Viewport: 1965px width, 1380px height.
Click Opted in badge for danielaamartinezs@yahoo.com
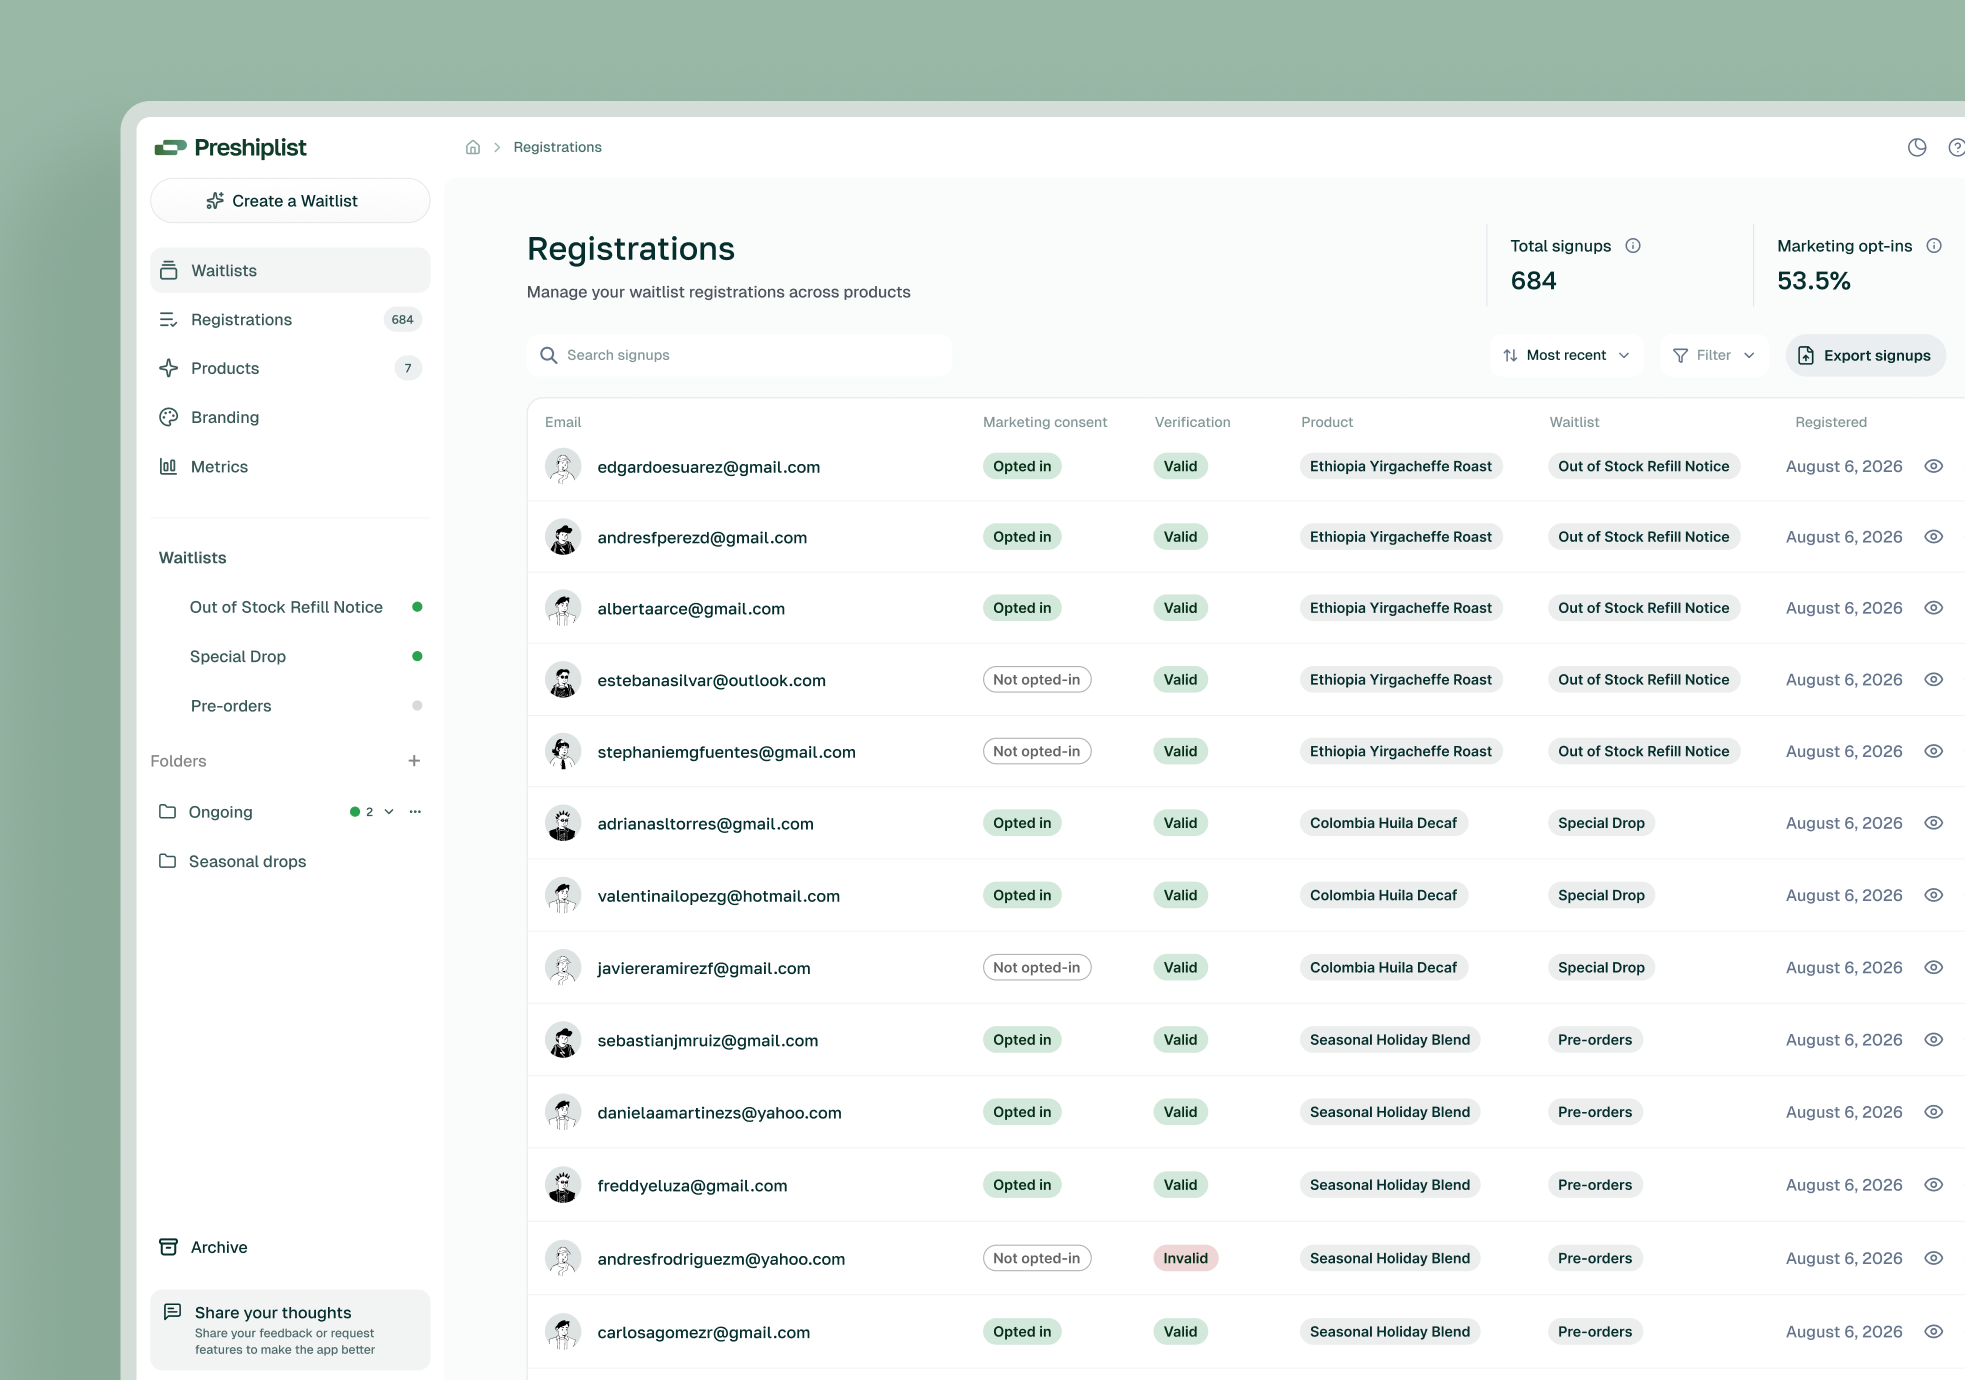click(1022, 1112)
